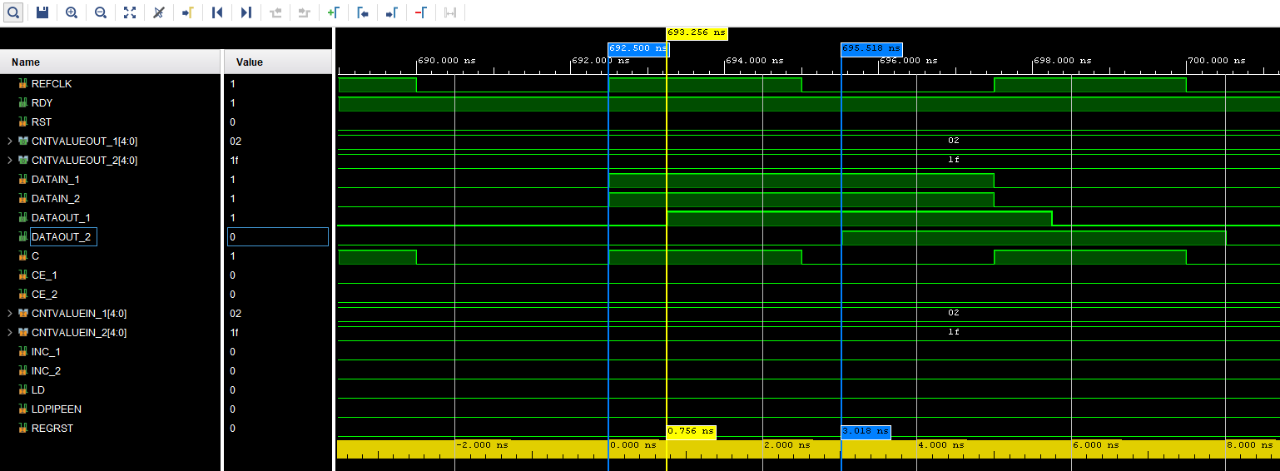Click the Next Marker icon

click(x=391, y=13)
